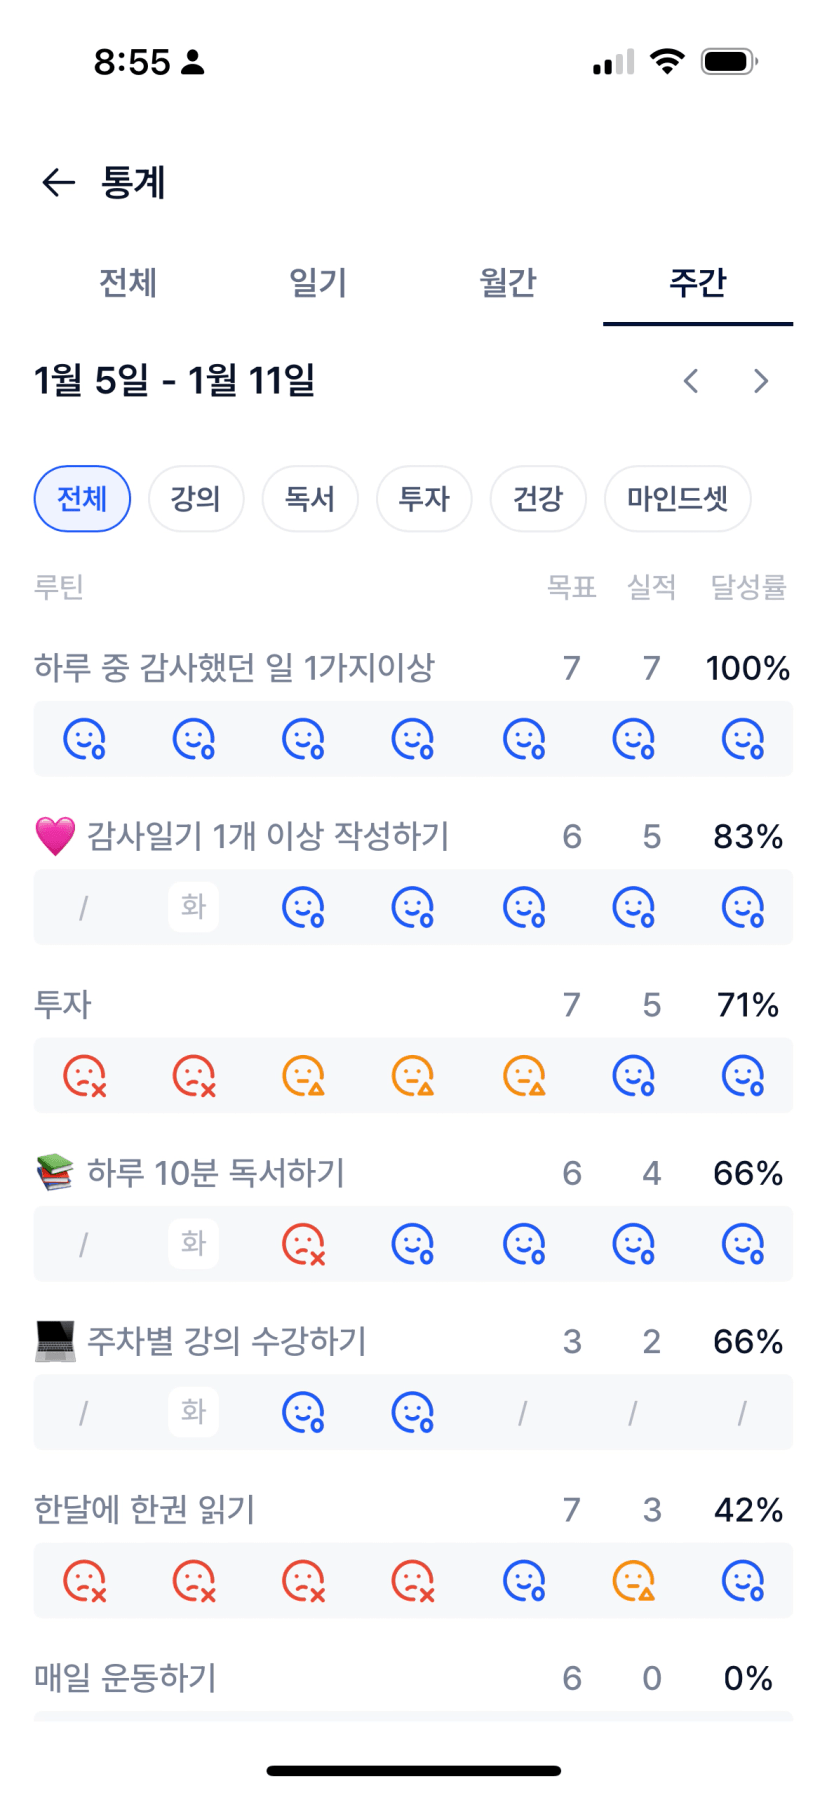Tap first blue success face in 주차별 강의 row

point(304,1412)
